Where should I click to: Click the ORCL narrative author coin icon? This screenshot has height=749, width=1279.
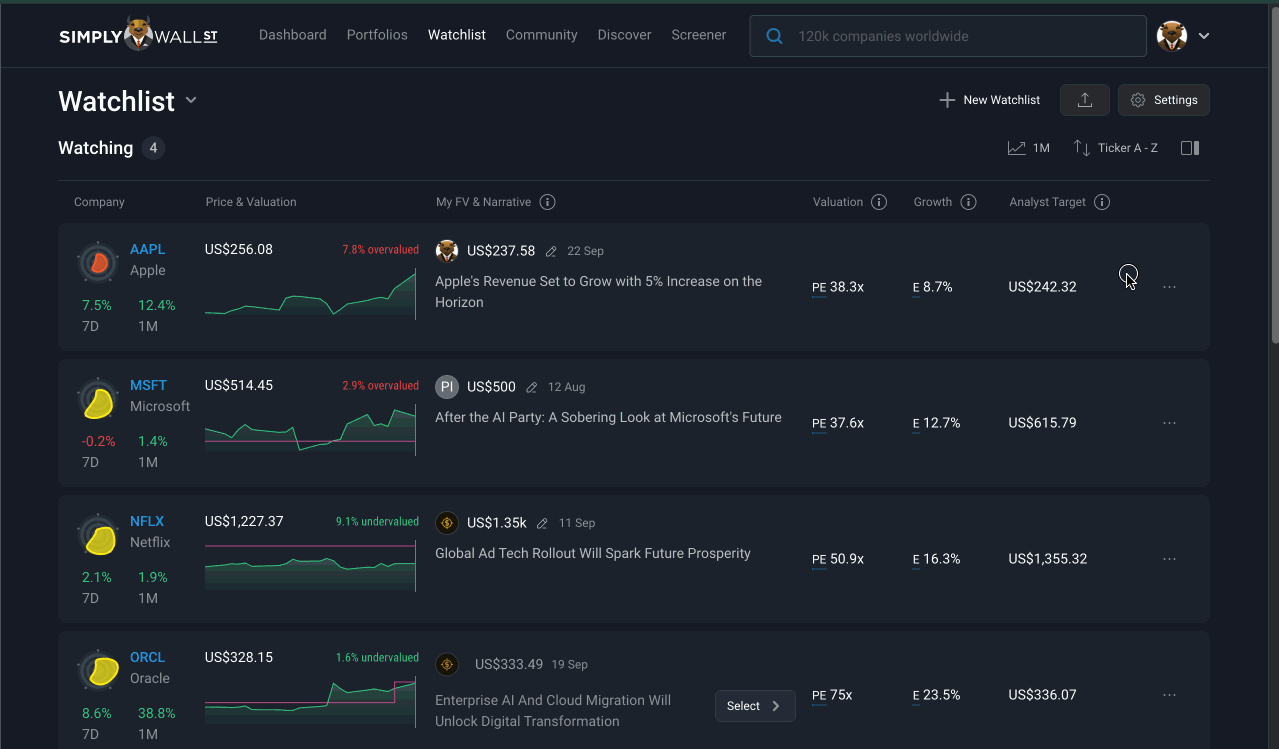coord(447,664)
